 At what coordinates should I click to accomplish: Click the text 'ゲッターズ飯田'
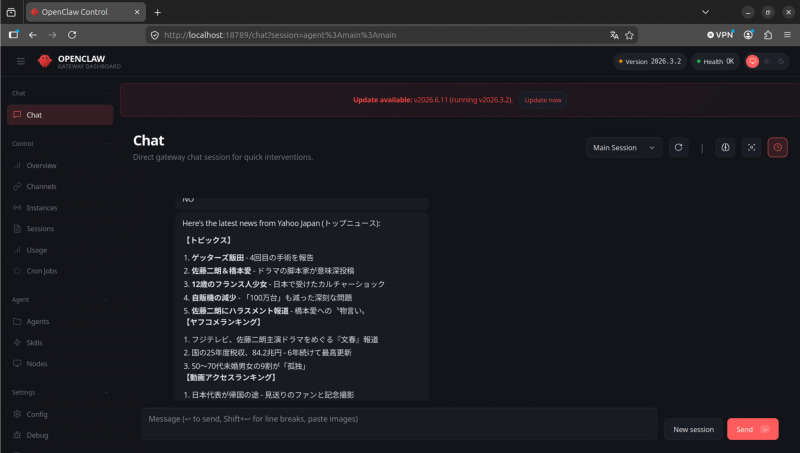click(x=218, y=258)
